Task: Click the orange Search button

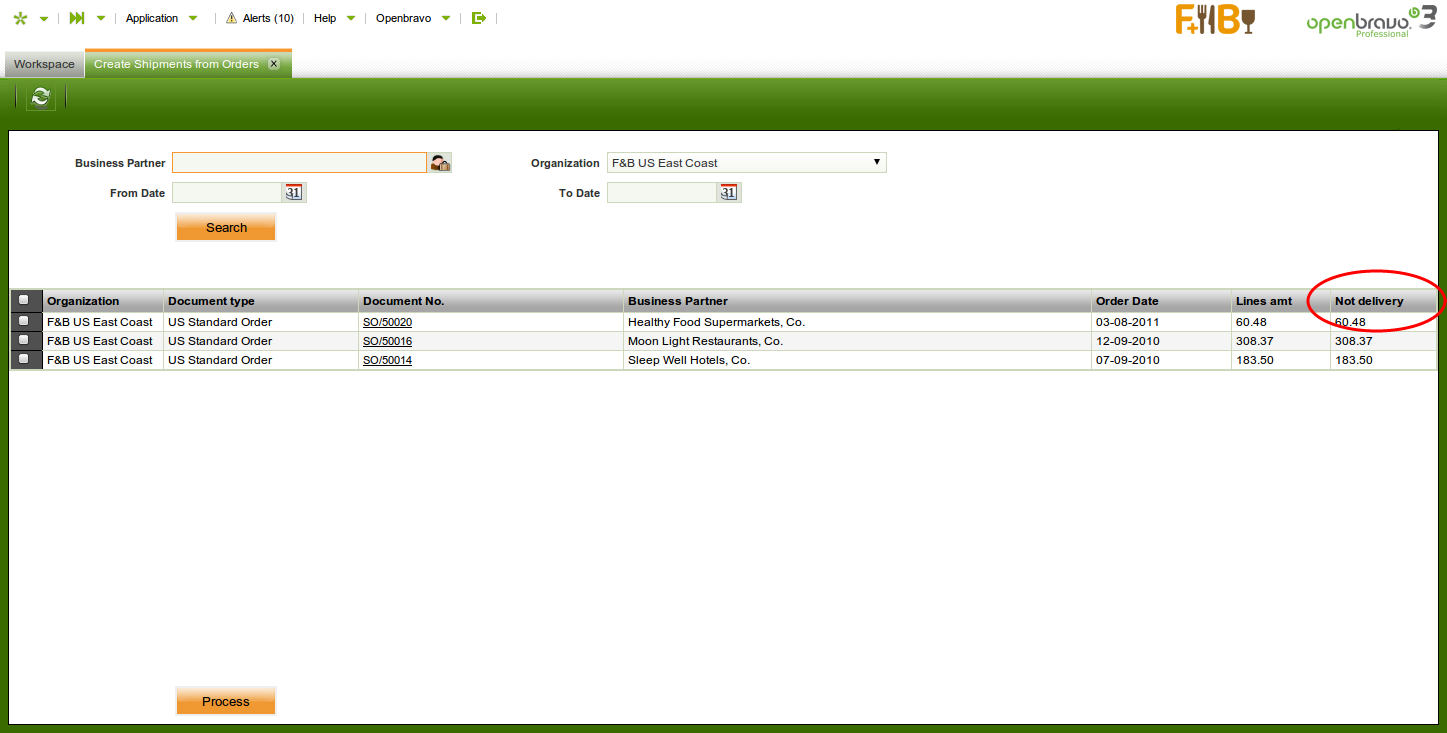Action: coord(226,227)
